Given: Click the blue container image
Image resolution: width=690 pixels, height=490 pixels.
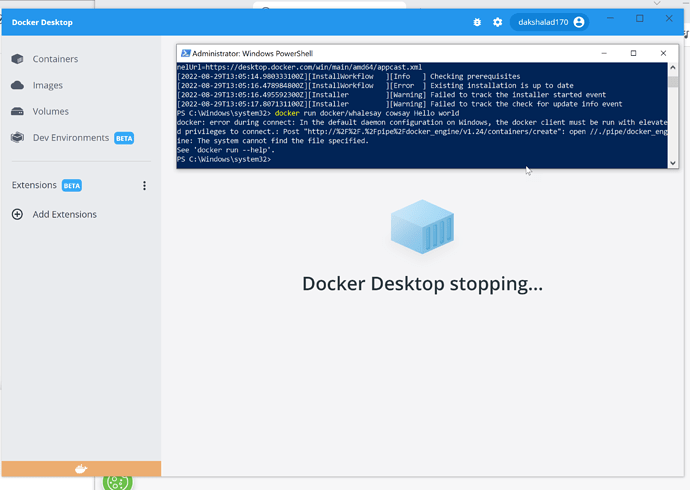Looking at the screenshot, I should [x=422, y=225].
